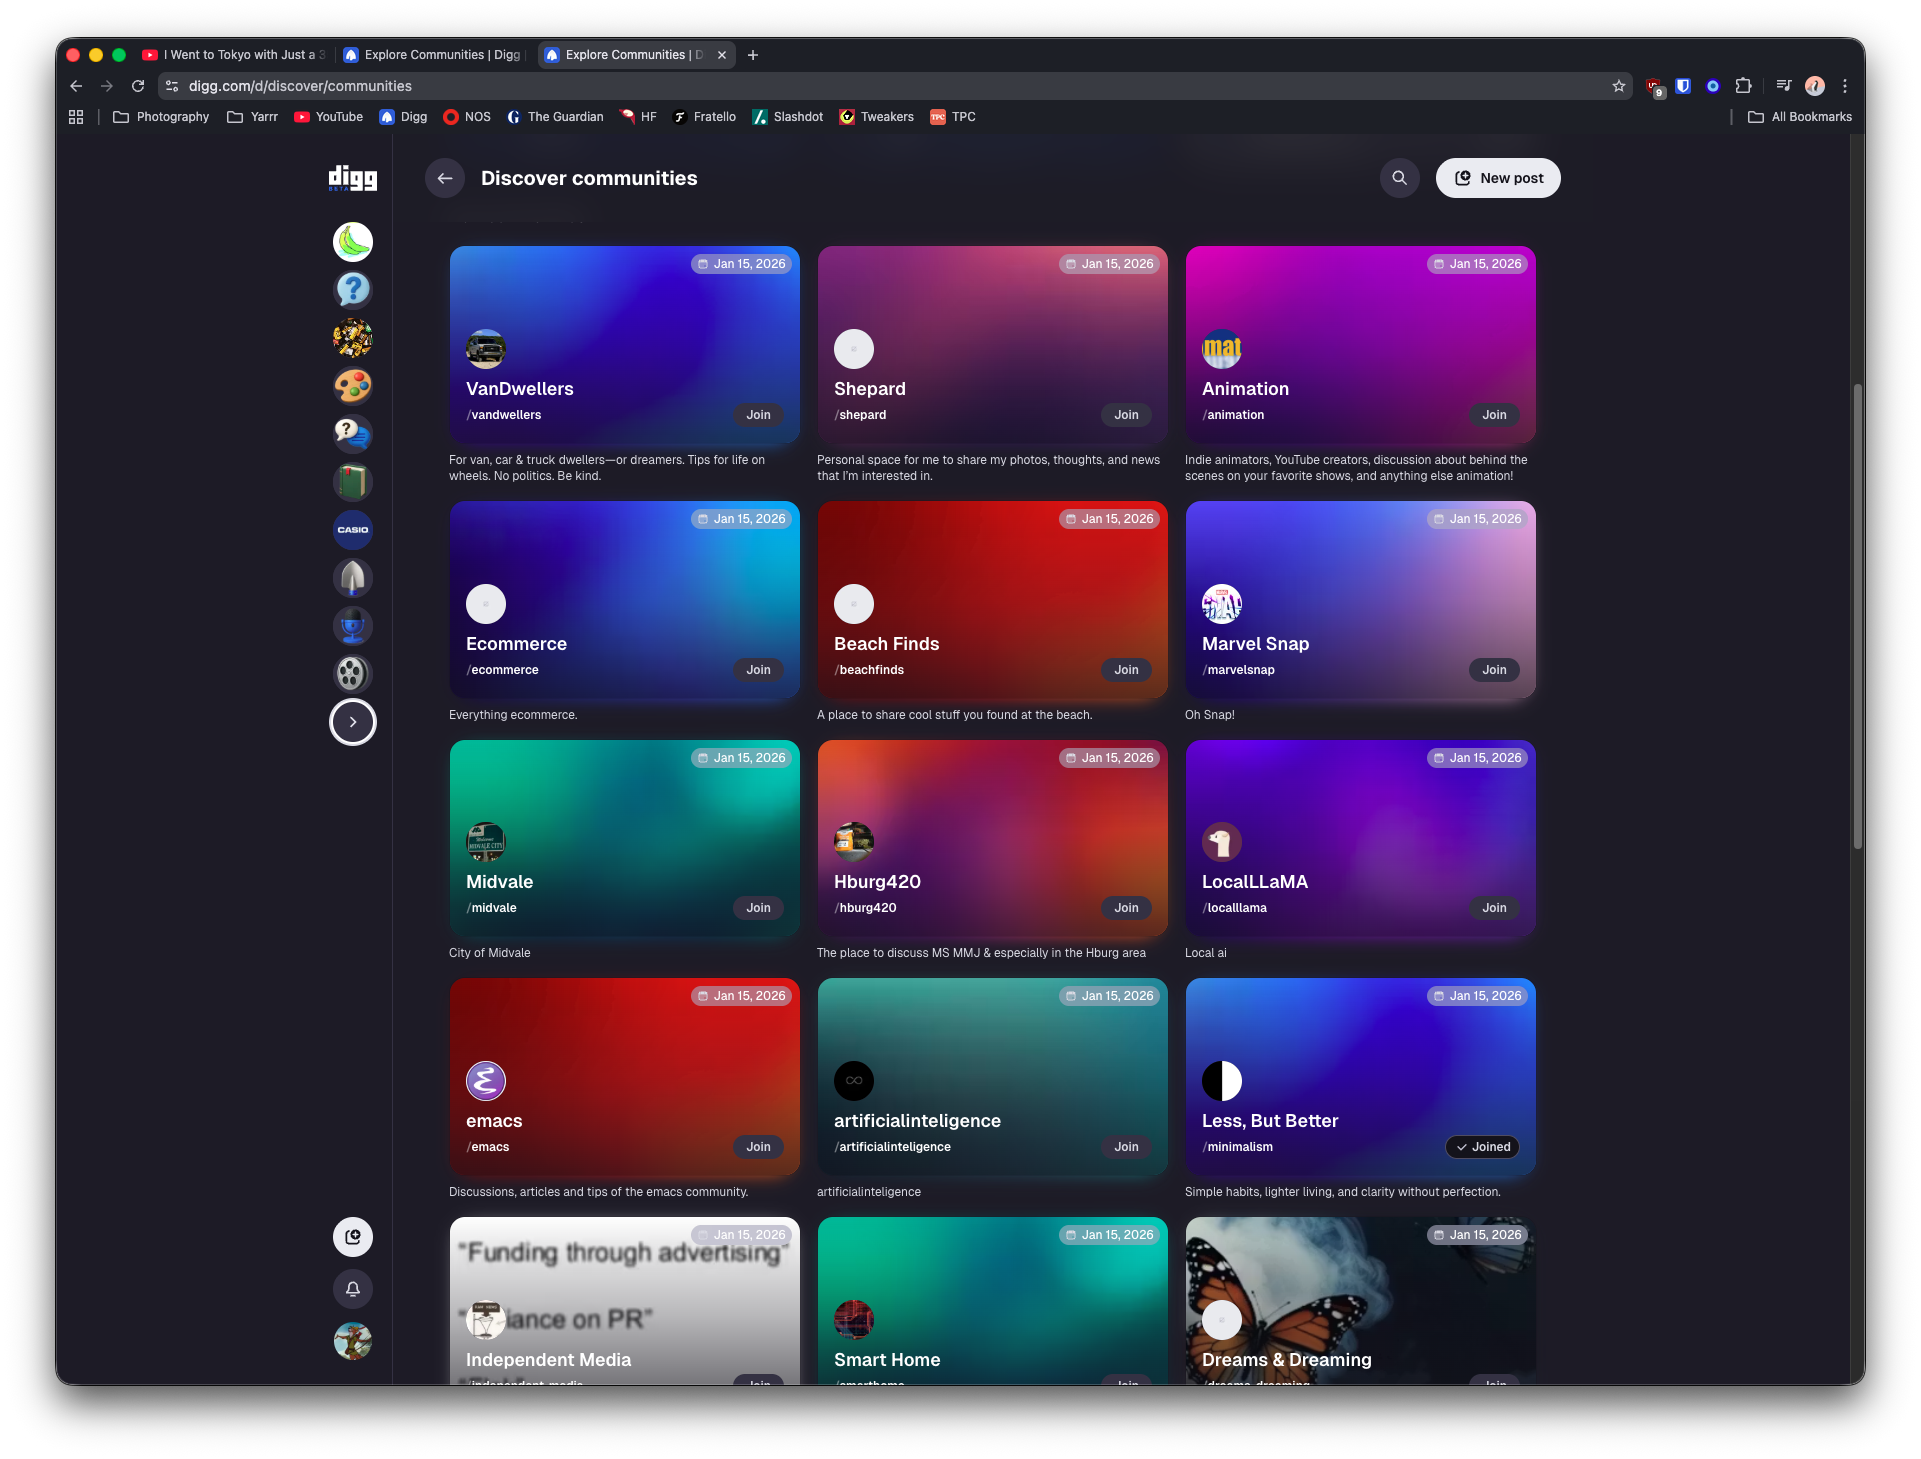Open the question-mark speech bubble community icon

(x=352, y=290)
